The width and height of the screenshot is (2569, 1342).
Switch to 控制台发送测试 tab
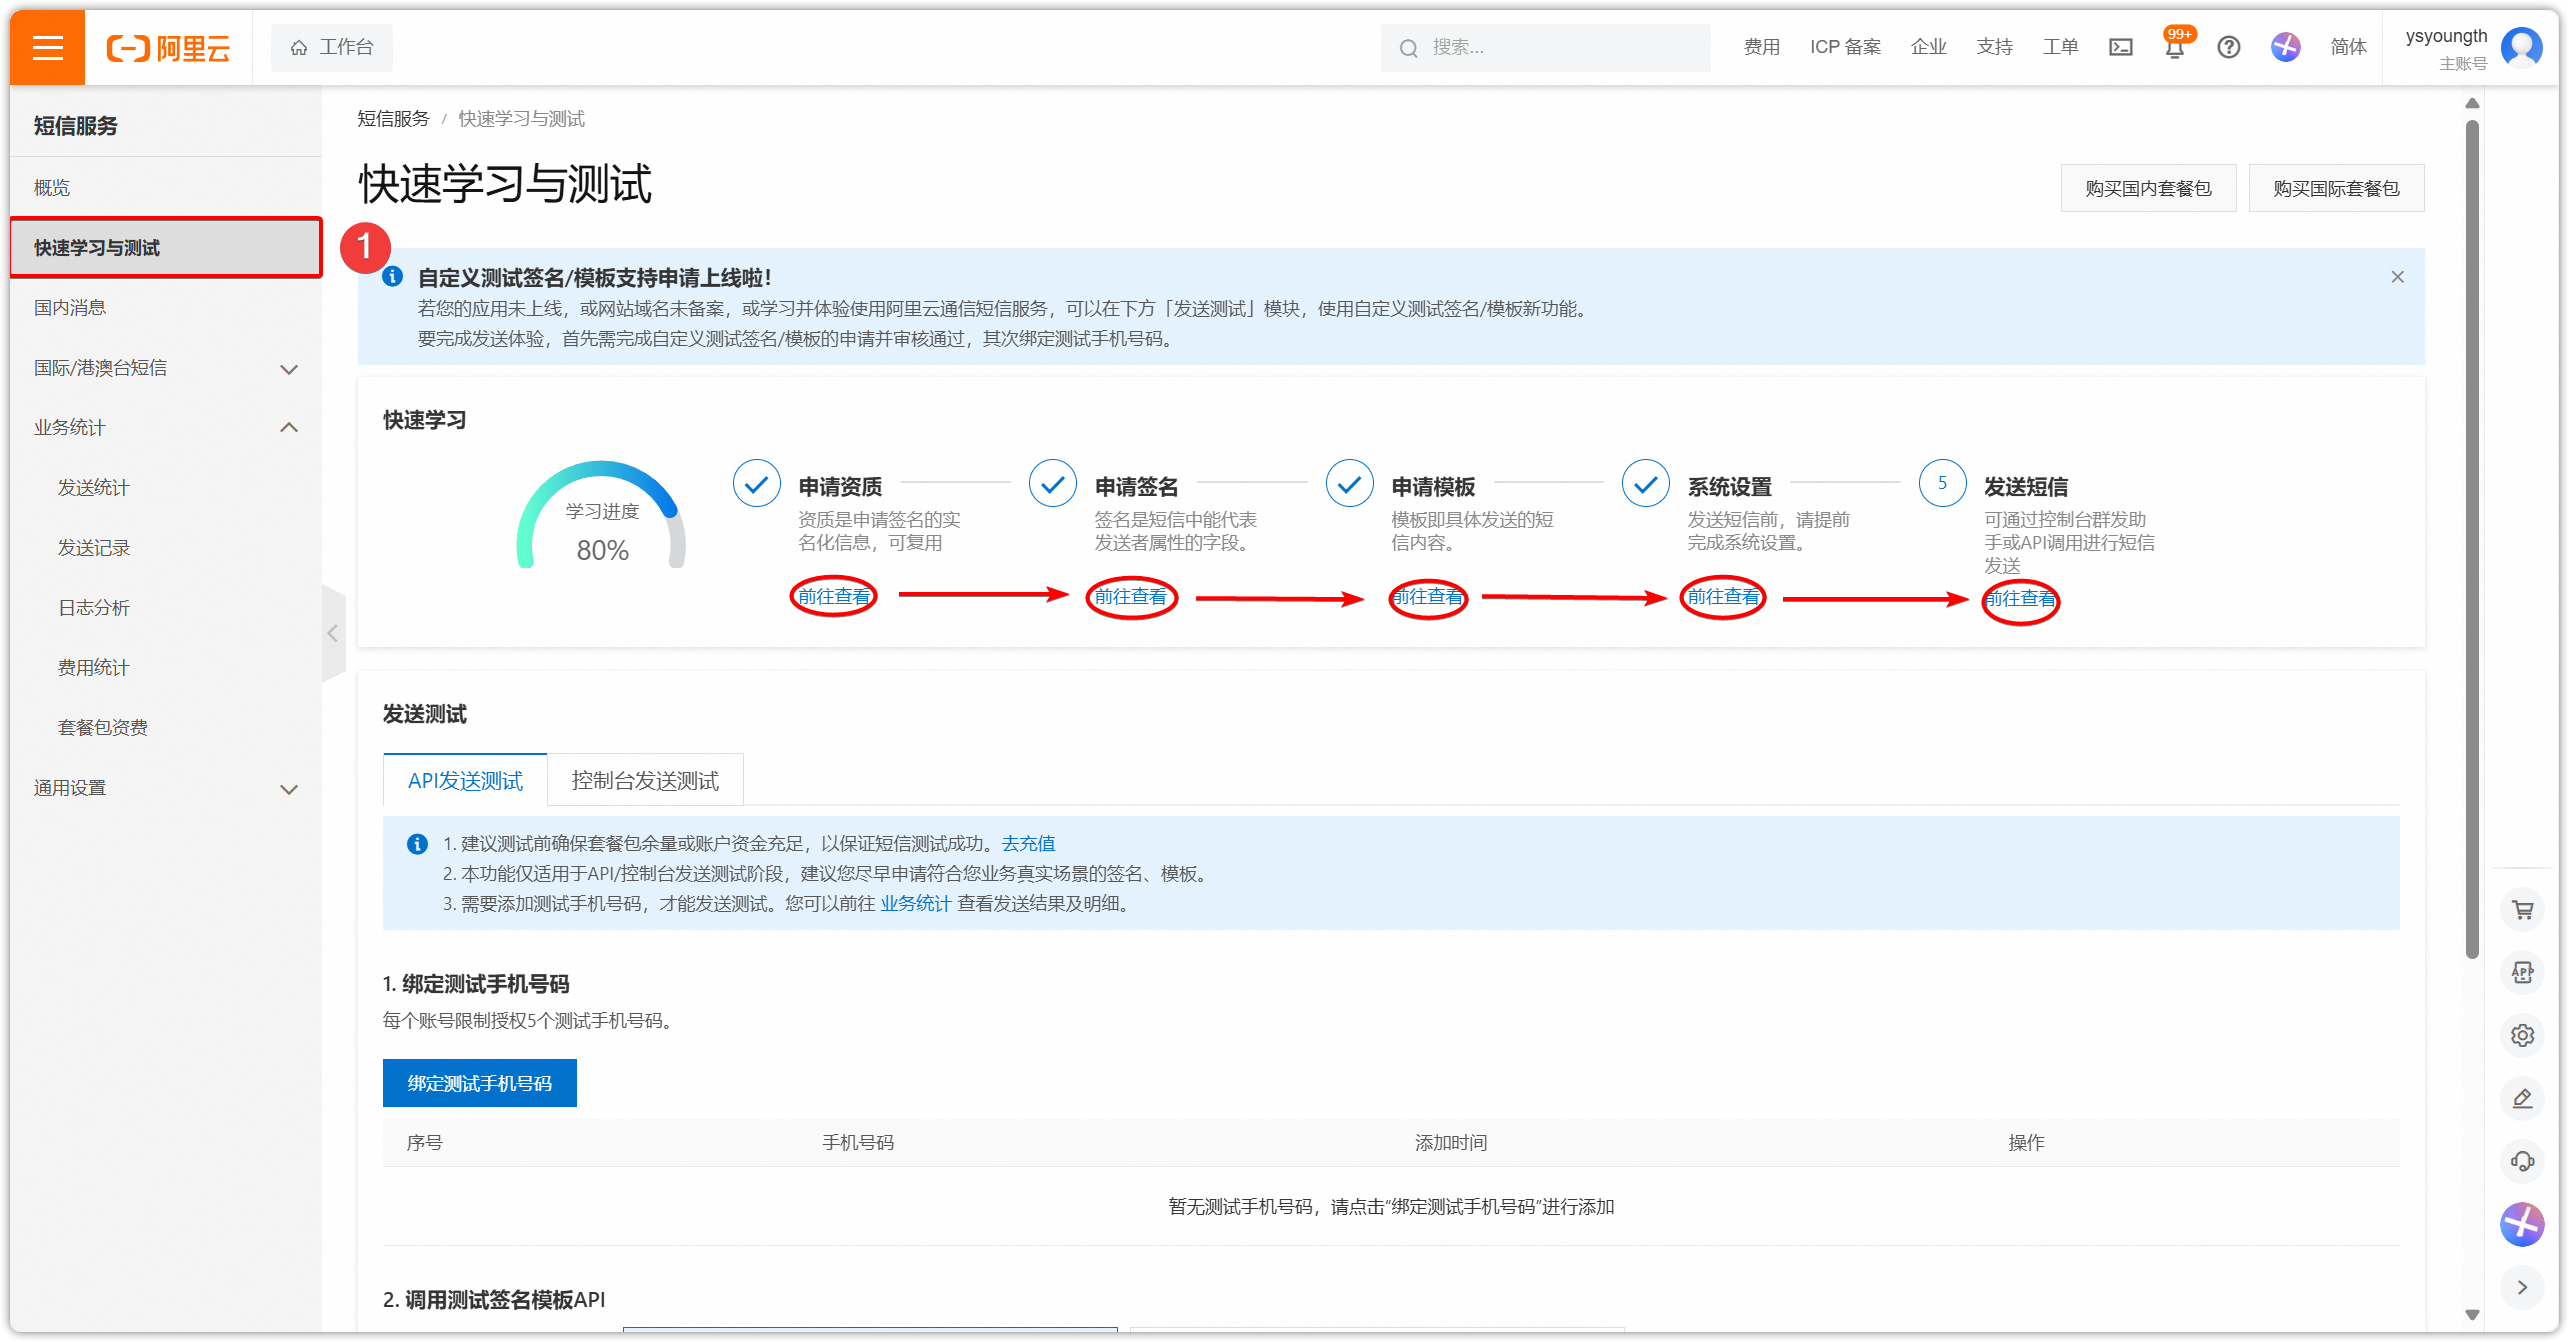pos(645,780)
